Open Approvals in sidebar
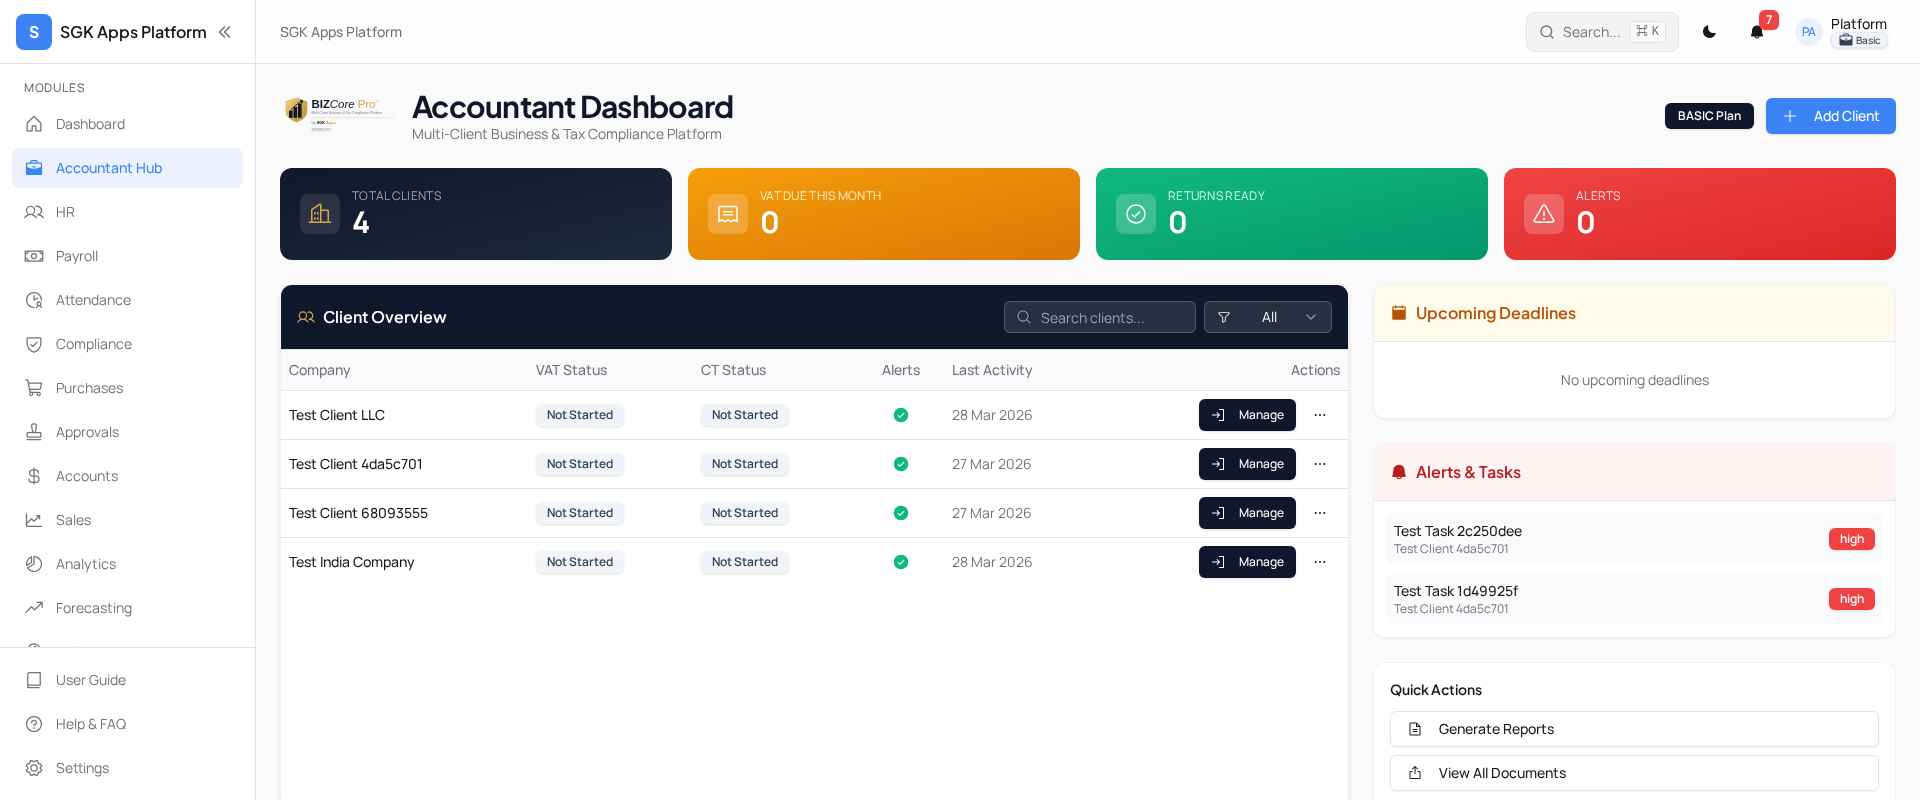This screenshot has width=1920, height=800. coord(127,432)
